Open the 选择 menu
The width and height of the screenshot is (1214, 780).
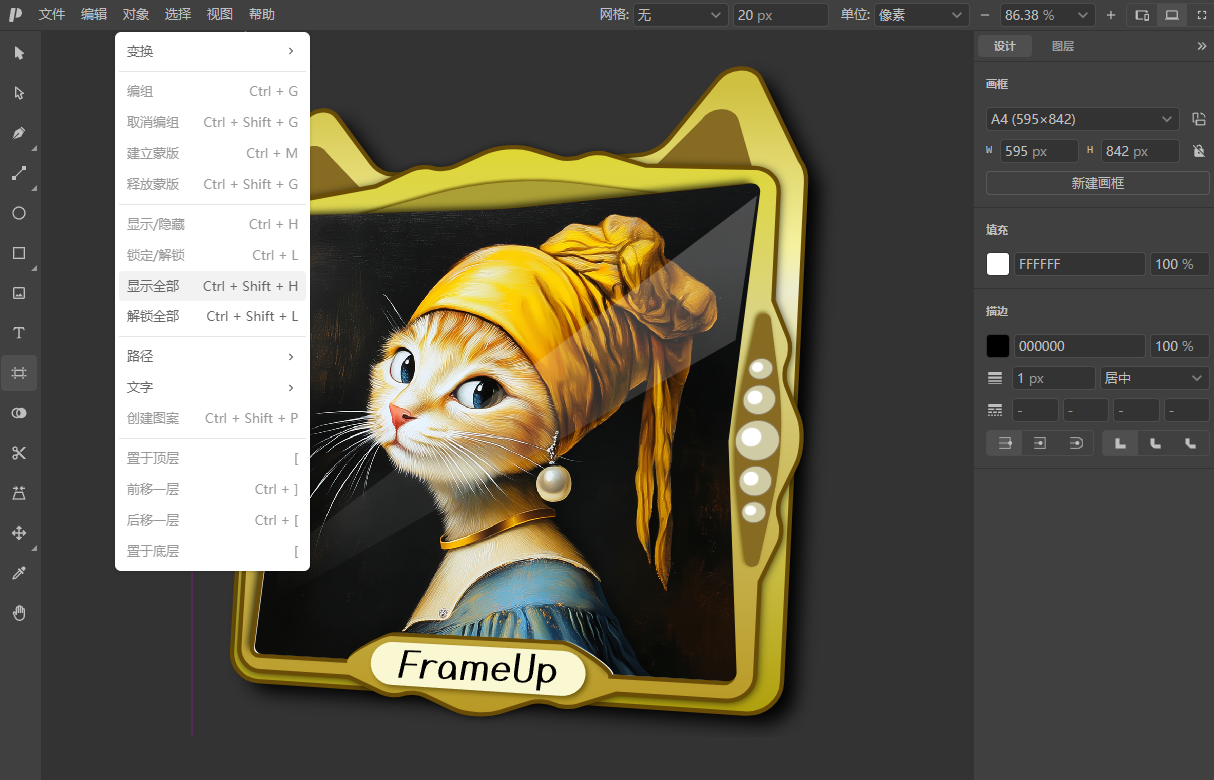(178, 15)
